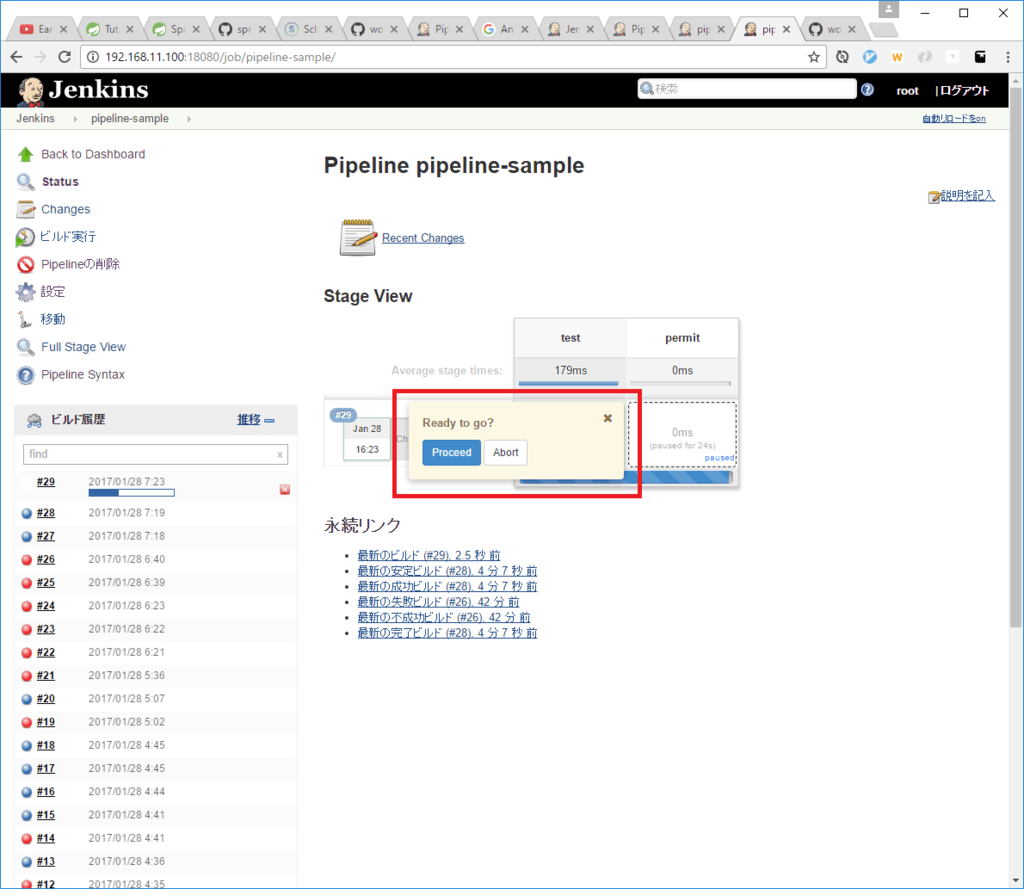Toggle auto-reload with 自動リロードをon link
Viewport: 1024px width, 889px height.
click(x=953, y=119)
